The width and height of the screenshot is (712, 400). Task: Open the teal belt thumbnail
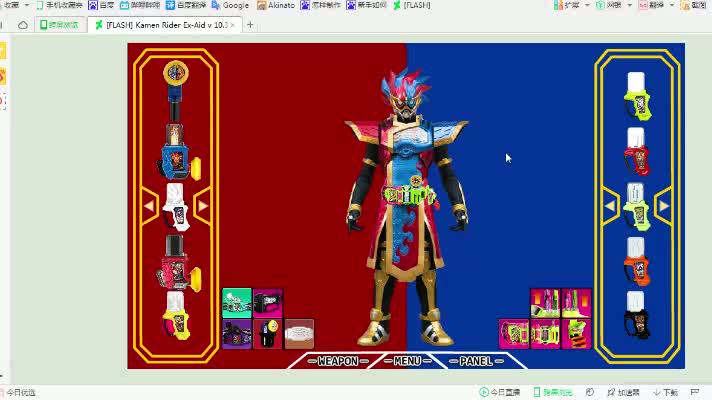point(237,303)
